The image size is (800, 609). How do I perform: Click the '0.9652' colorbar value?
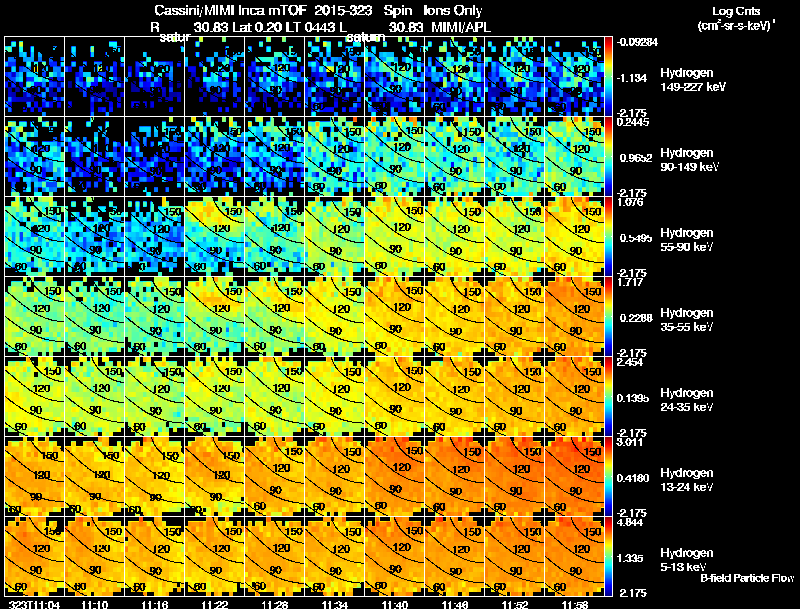pyautogui.click(x=636, y=158)
